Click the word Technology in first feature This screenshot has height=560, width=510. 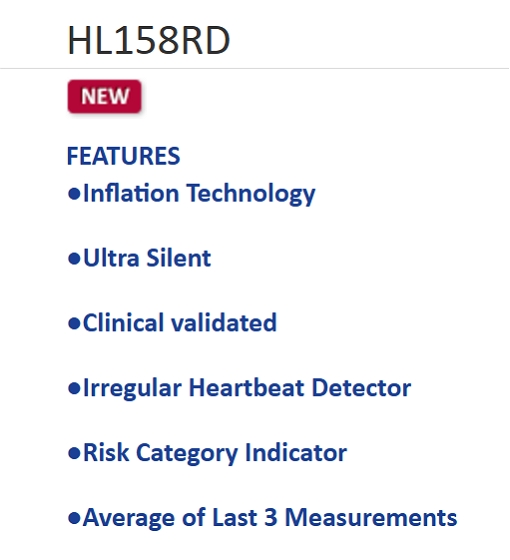(x=251, y=194)
